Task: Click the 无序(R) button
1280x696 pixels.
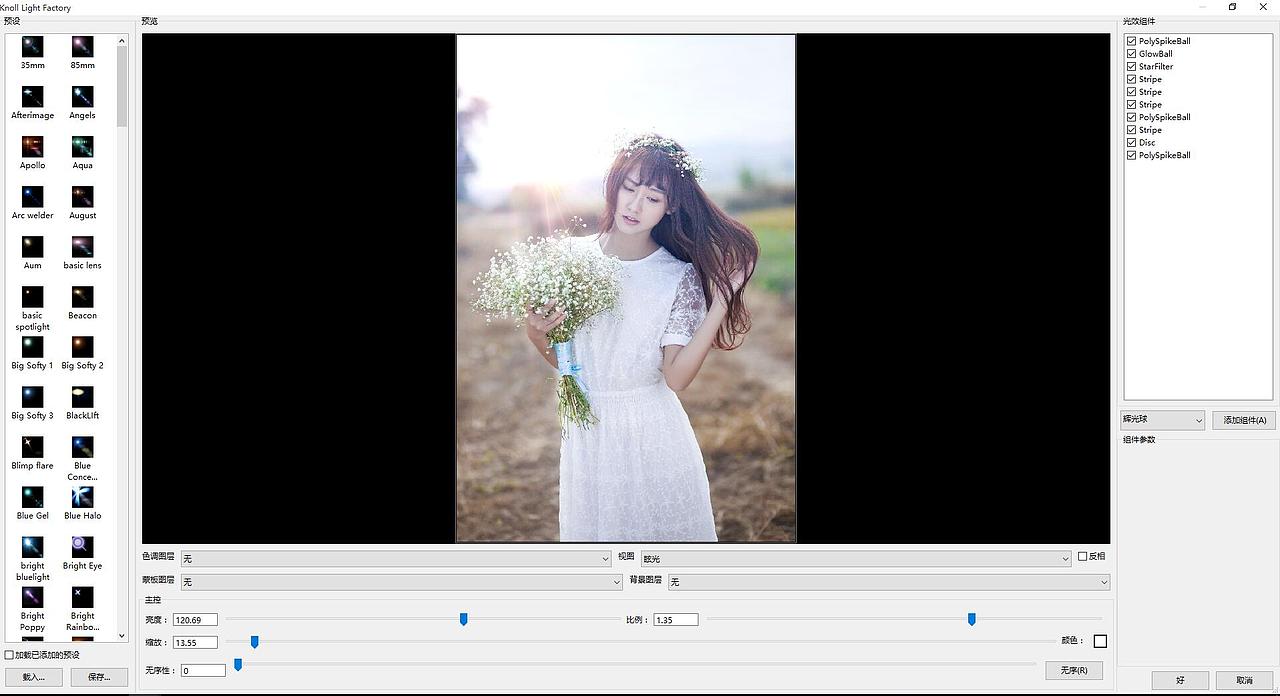Action: point(1073,670)
